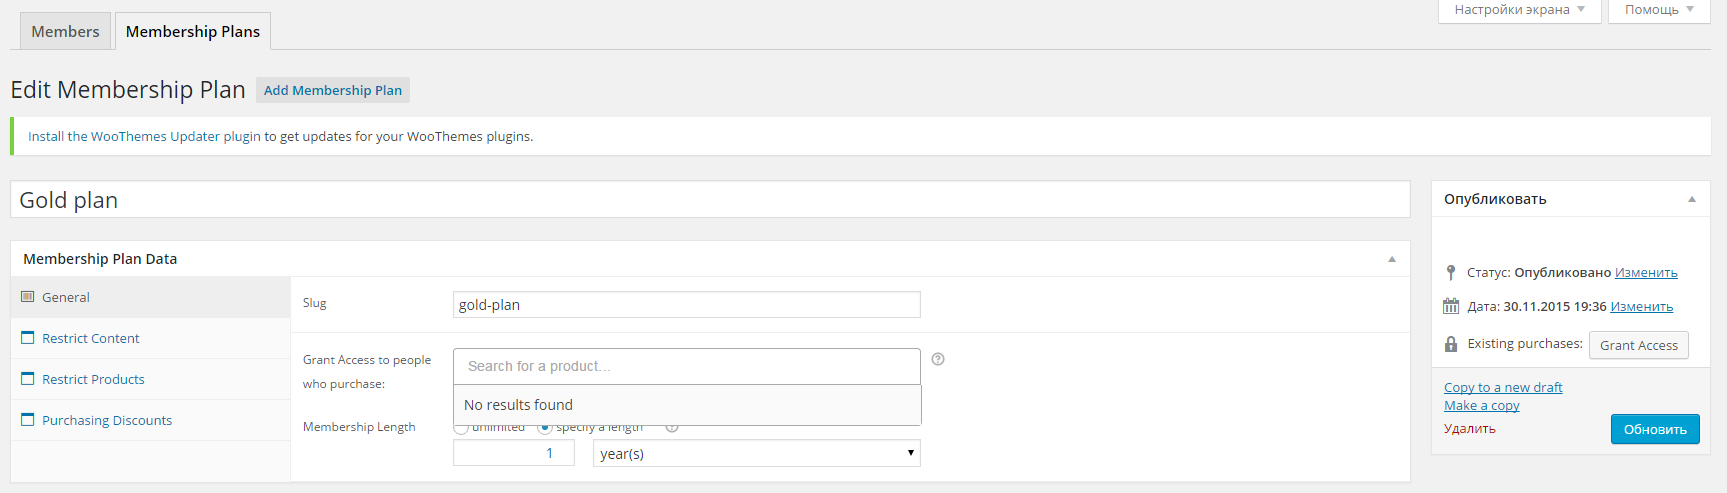
Task: Click the Search for a product field
Action: point(686,366)
